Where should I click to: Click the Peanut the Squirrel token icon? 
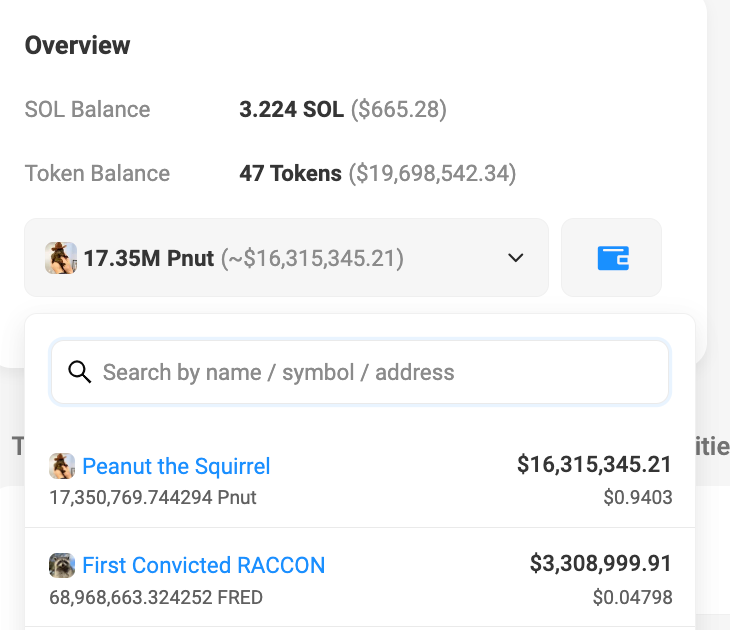tap(62, 466)
